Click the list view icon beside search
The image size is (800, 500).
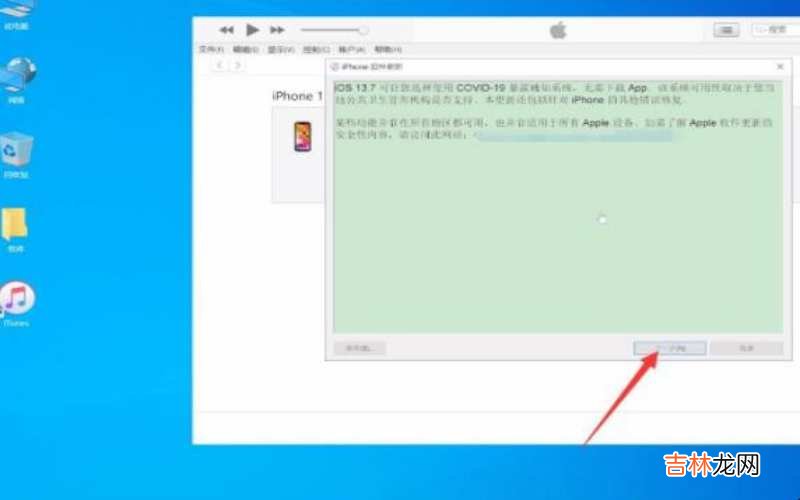[726, 30]
